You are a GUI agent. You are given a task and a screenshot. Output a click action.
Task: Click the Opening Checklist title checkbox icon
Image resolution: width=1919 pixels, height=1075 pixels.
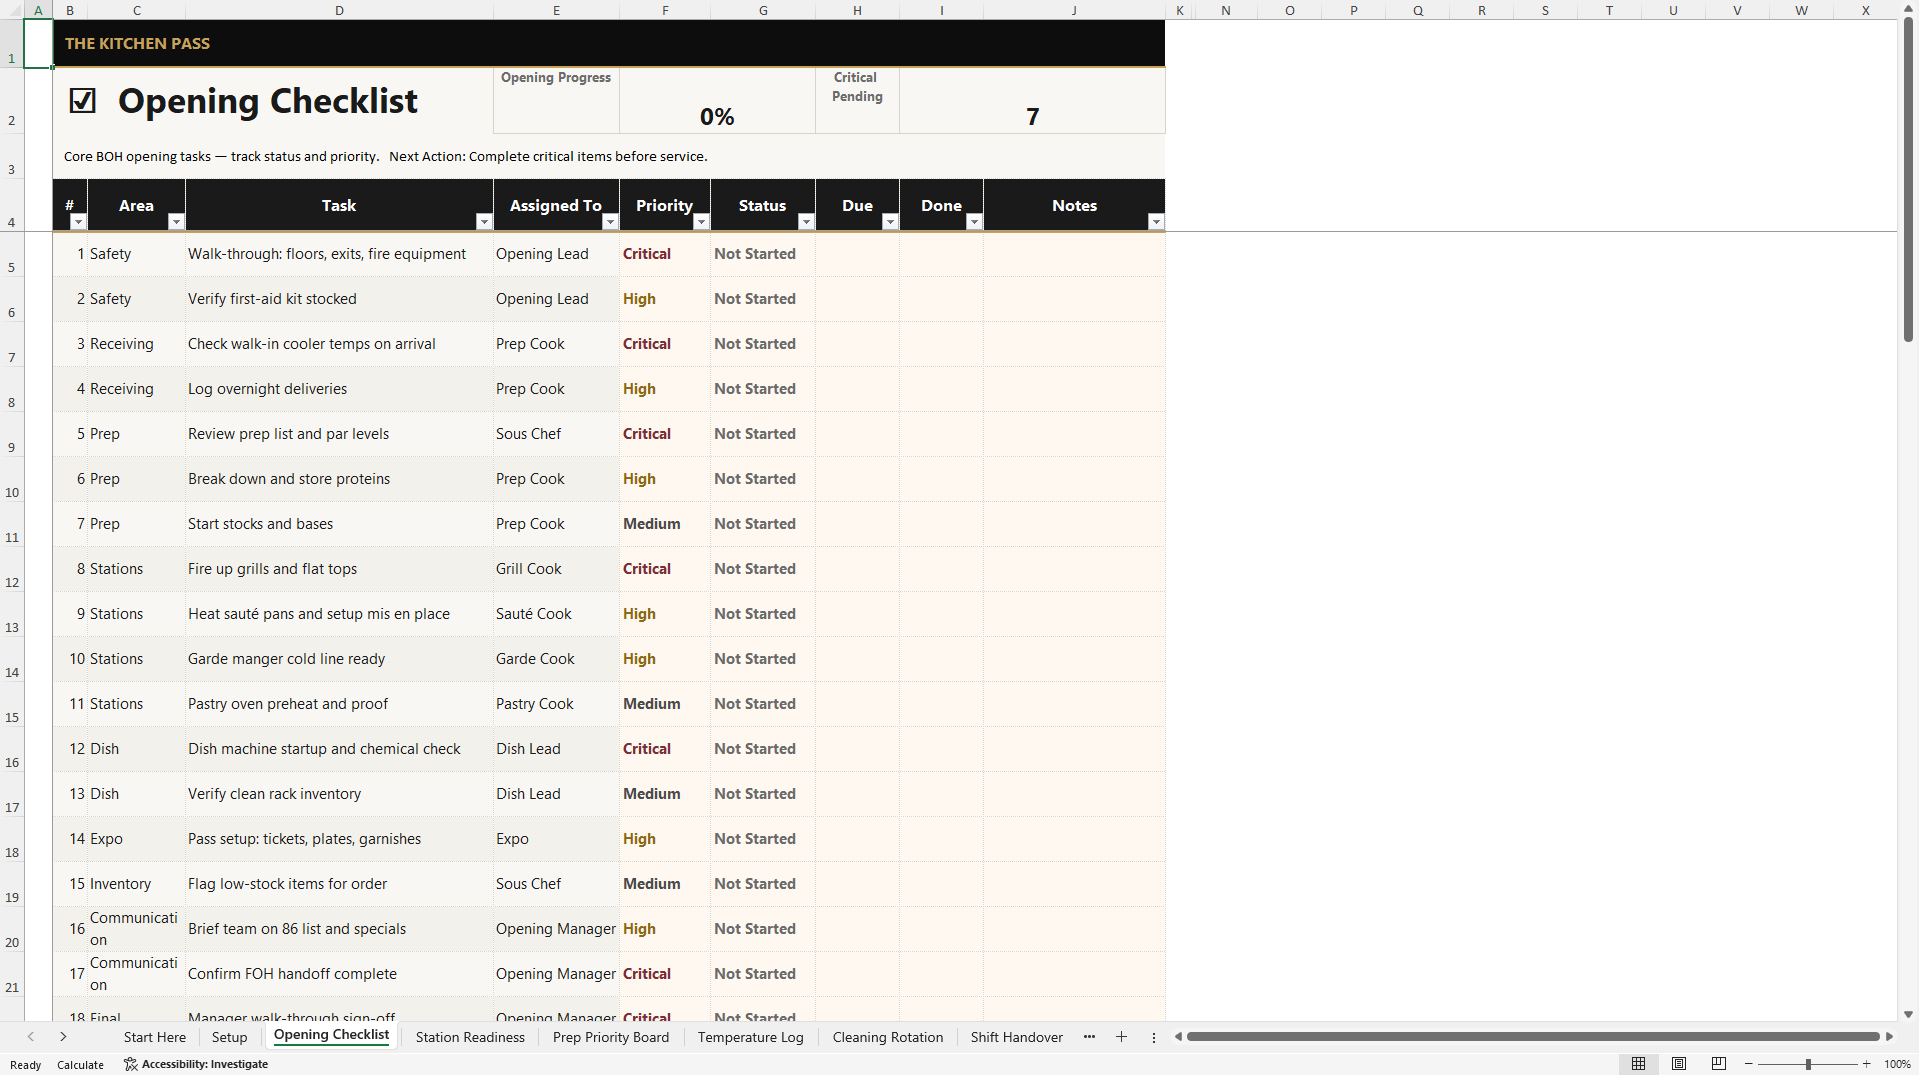pos(83,101)
